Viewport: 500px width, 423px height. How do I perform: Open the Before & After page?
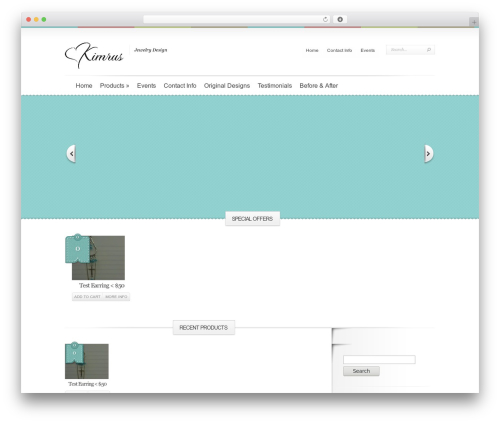click(319, 86)
